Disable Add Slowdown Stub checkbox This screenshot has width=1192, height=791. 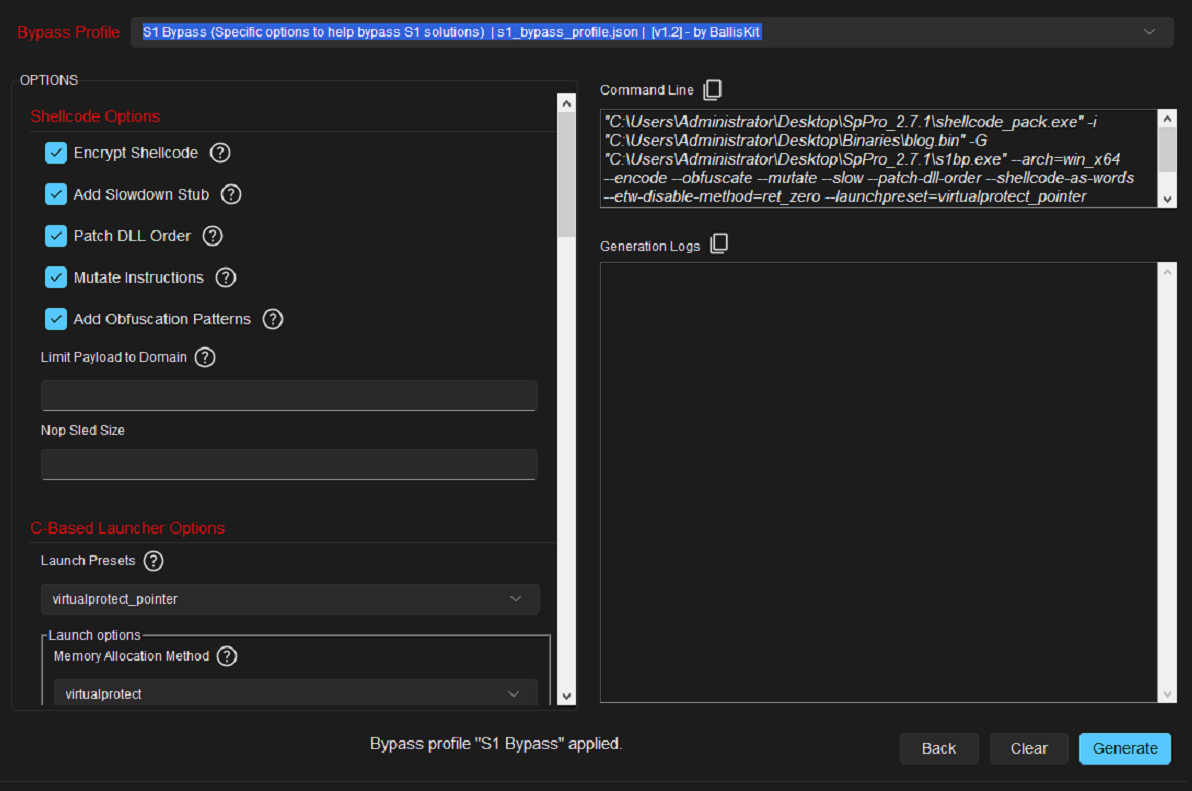pos(55,195)
